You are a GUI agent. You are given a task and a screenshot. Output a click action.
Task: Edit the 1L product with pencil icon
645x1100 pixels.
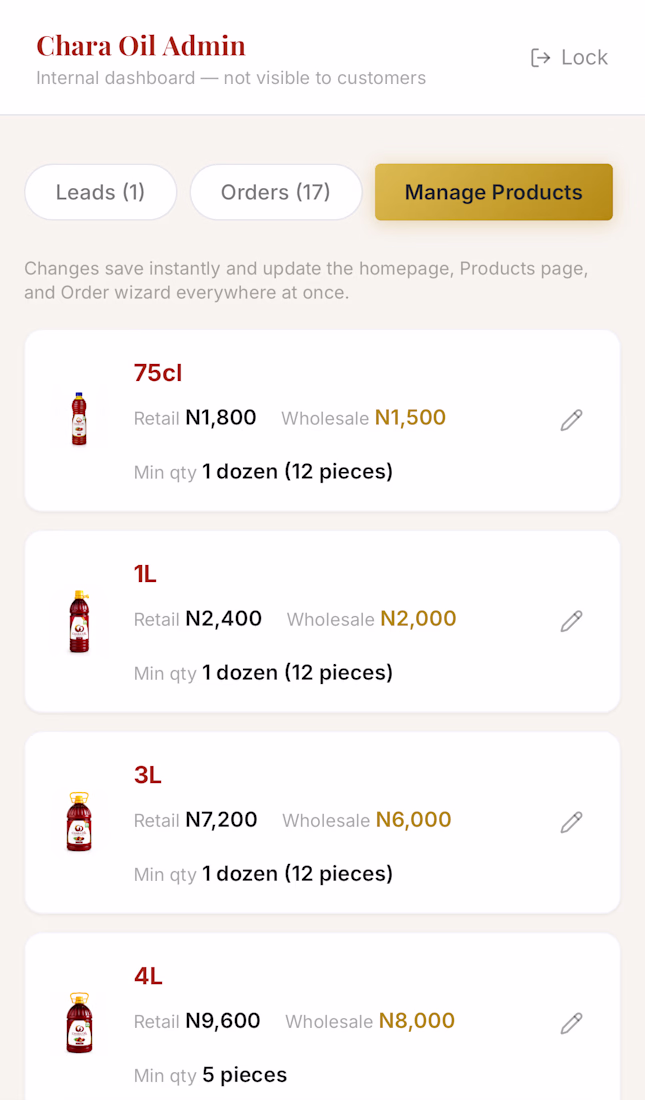pyautogui.click(x=571, y=621)
